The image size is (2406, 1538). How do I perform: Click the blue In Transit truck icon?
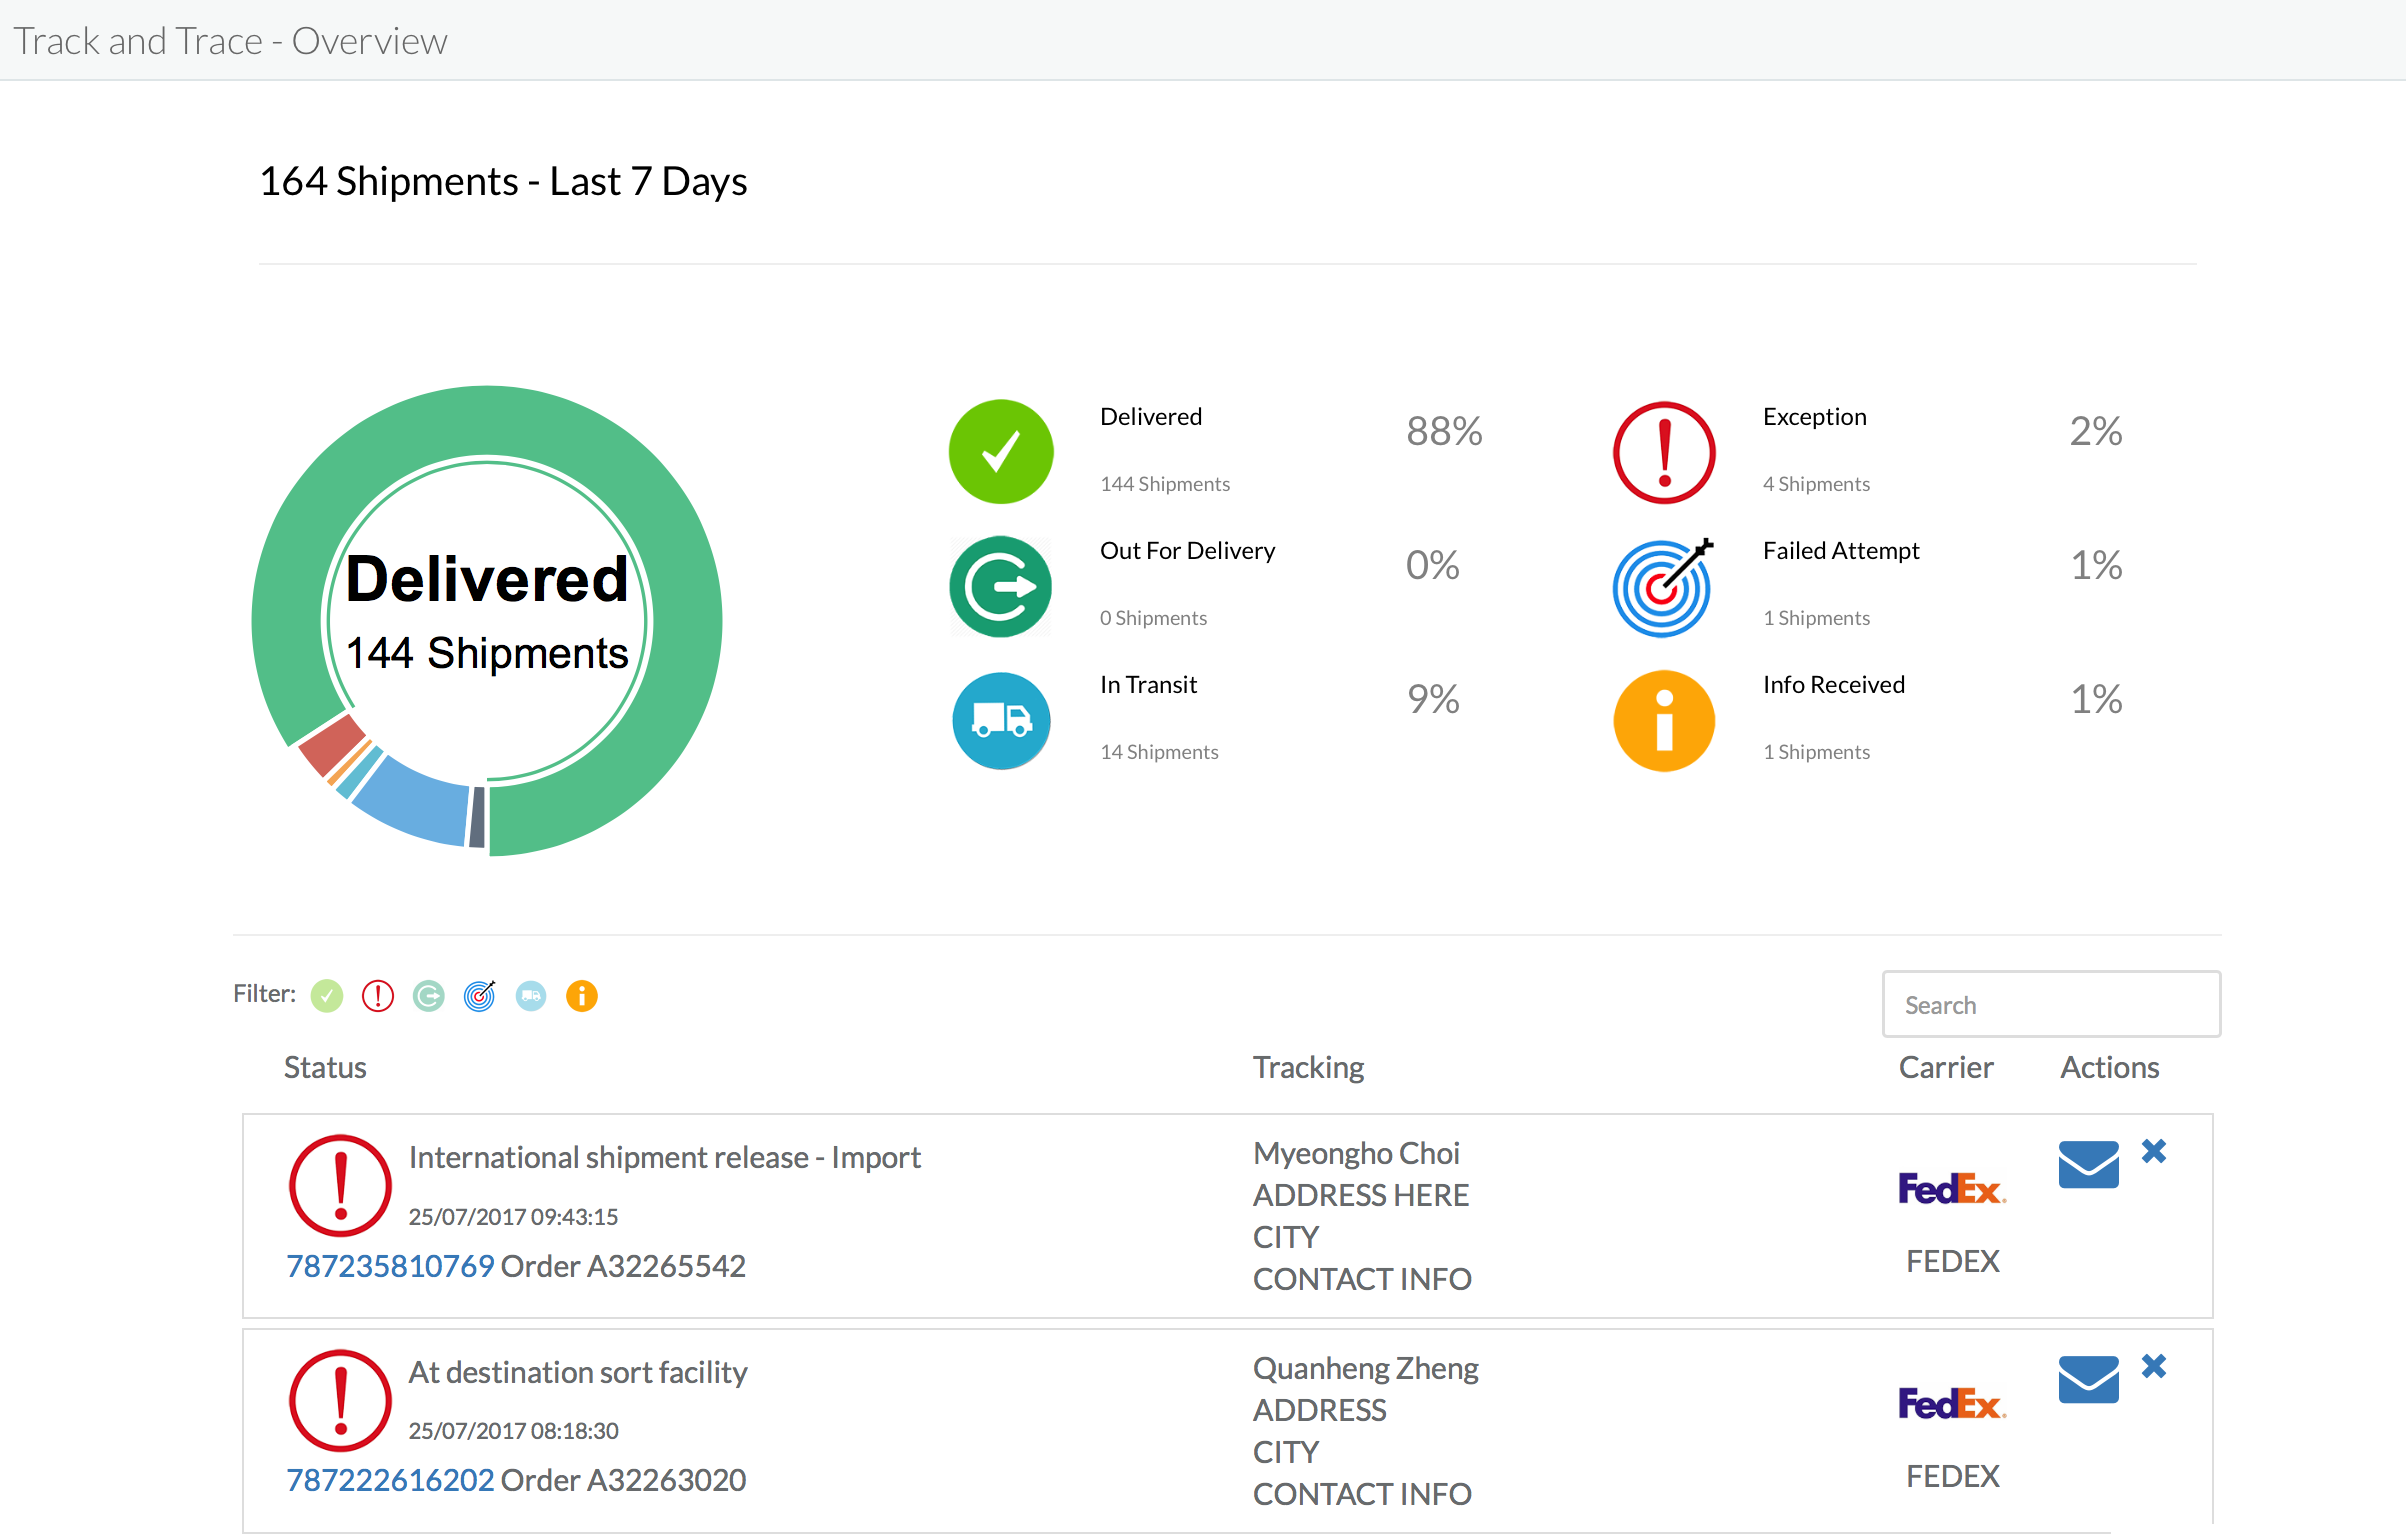click(x=1000, y=720)
